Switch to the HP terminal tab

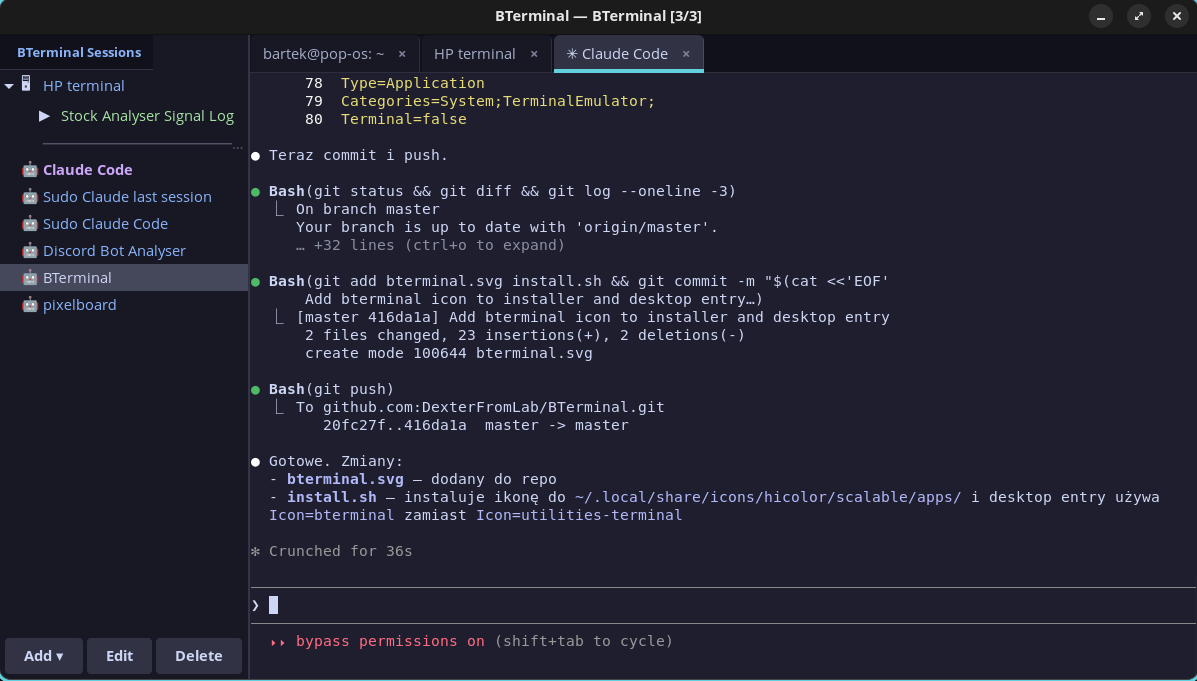[x=474, y=54]
